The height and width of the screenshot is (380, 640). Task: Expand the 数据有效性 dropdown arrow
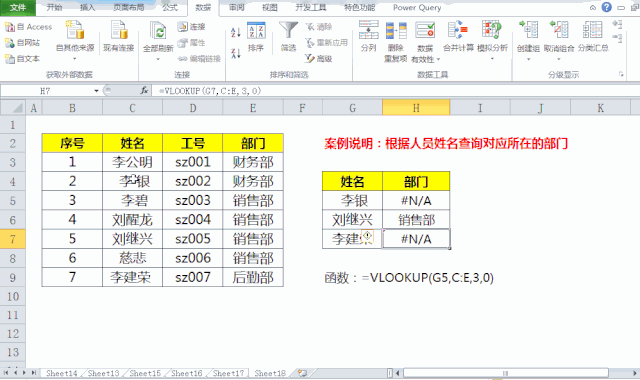click(x=438, y=60)
